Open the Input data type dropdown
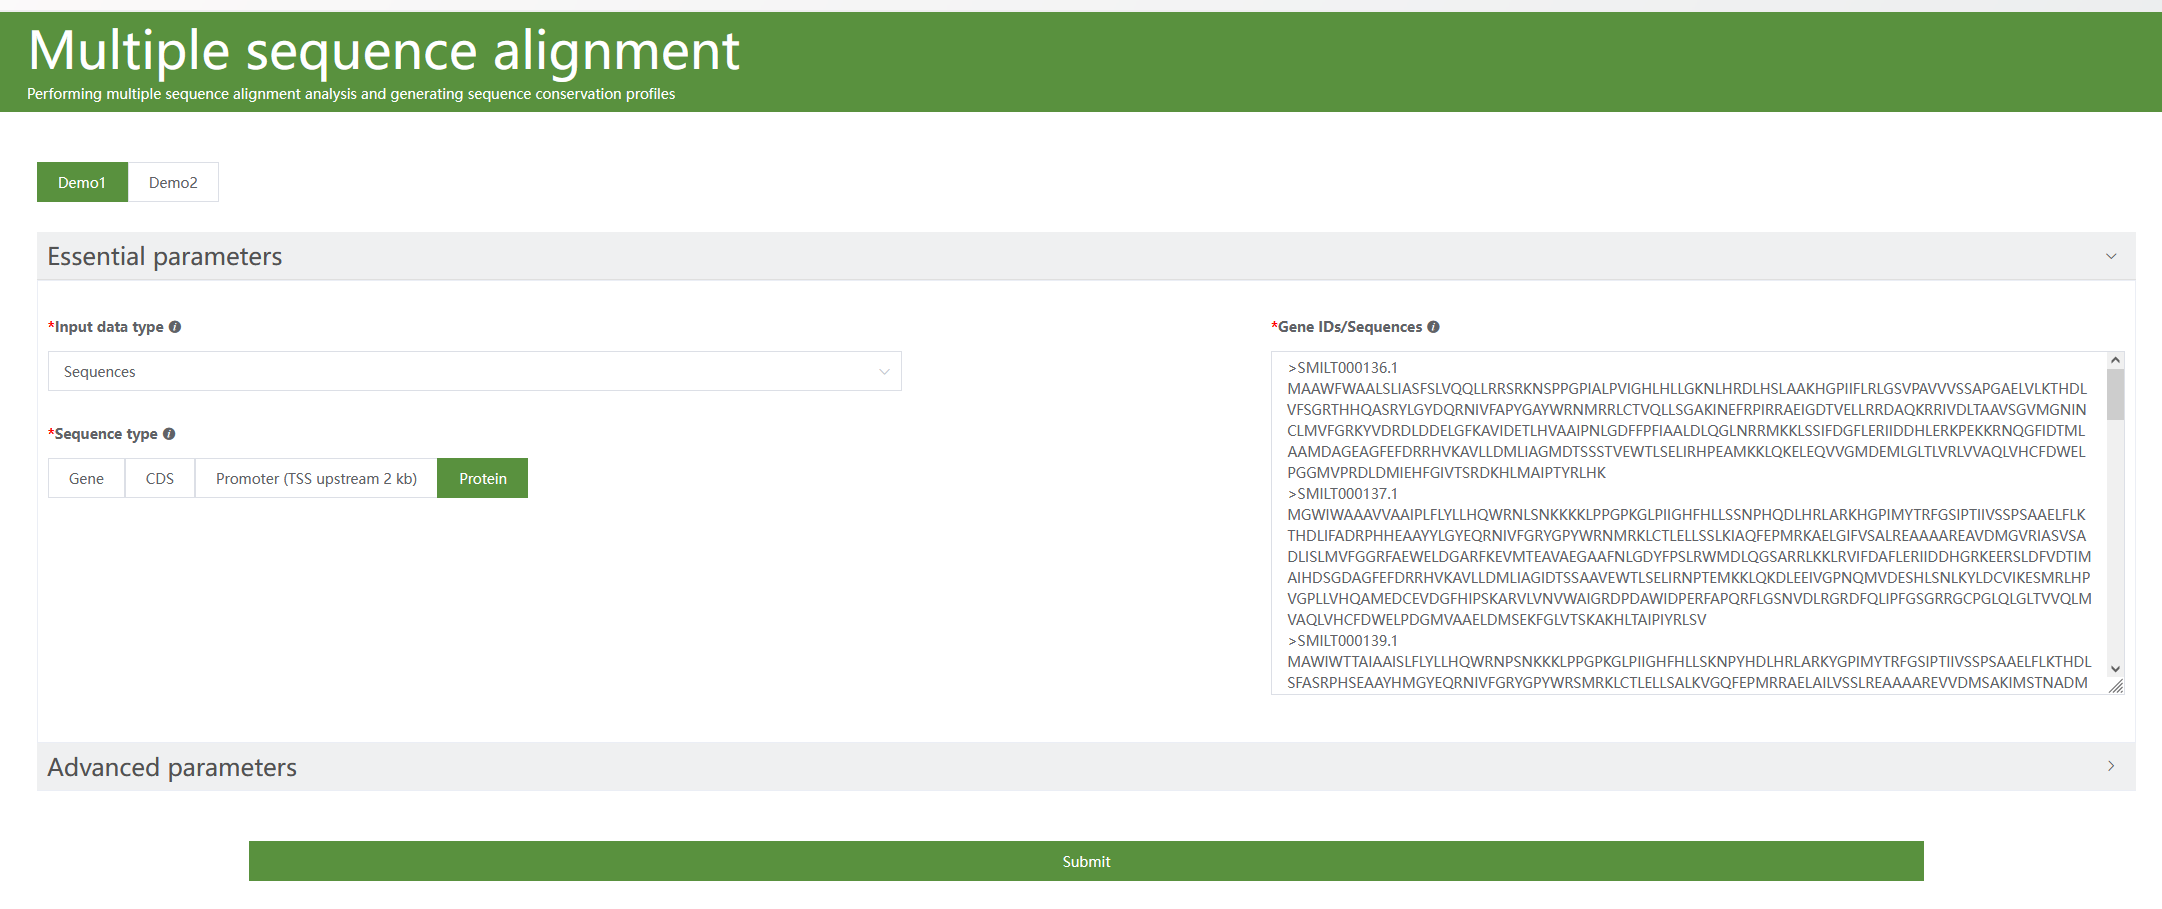This screenshot has height=909, width=2162. (x=475, y=371)
